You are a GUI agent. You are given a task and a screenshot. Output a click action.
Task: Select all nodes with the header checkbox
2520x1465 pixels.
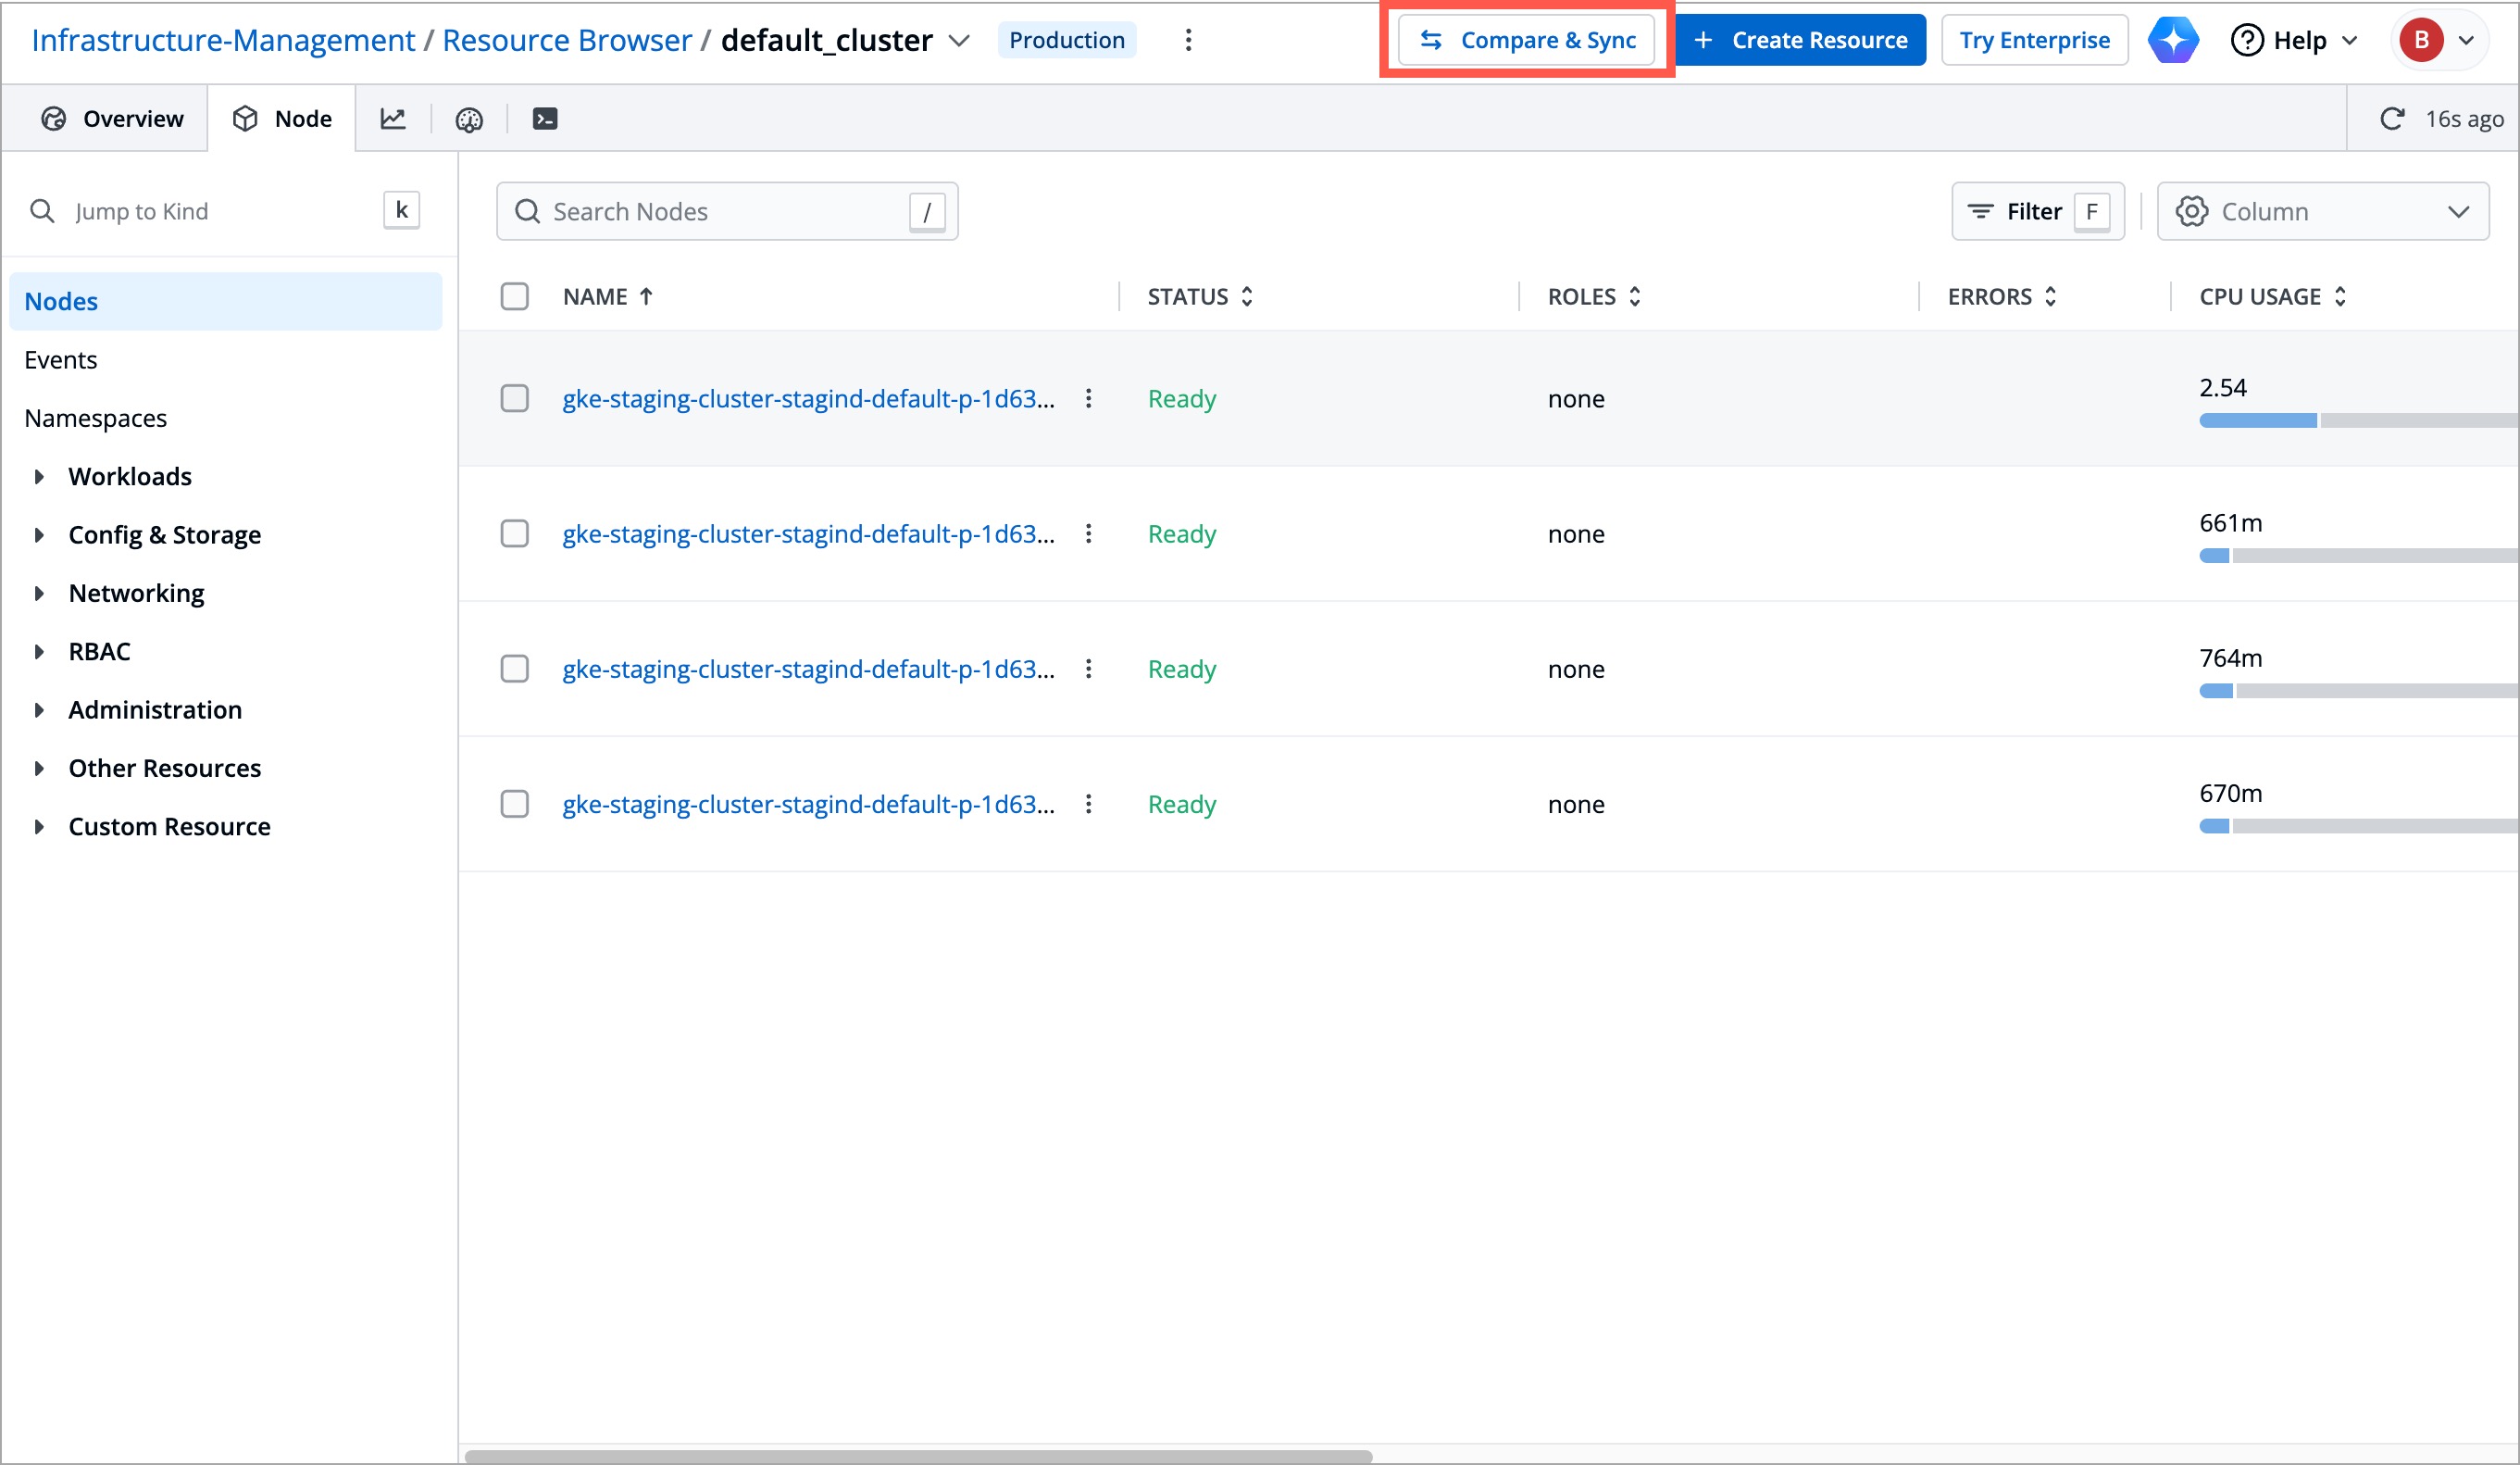[514, 296]
